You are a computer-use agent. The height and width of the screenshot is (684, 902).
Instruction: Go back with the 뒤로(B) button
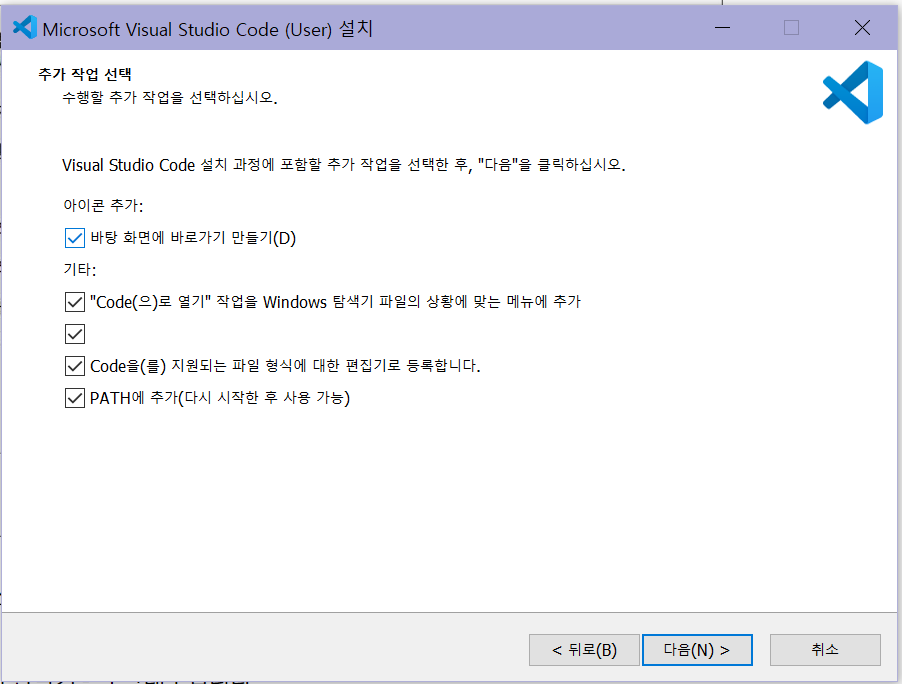click(584, 650)
